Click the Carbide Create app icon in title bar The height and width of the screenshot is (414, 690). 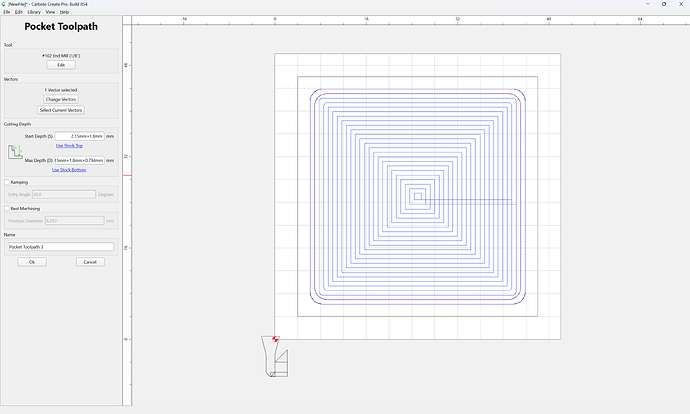coord(4,4)
